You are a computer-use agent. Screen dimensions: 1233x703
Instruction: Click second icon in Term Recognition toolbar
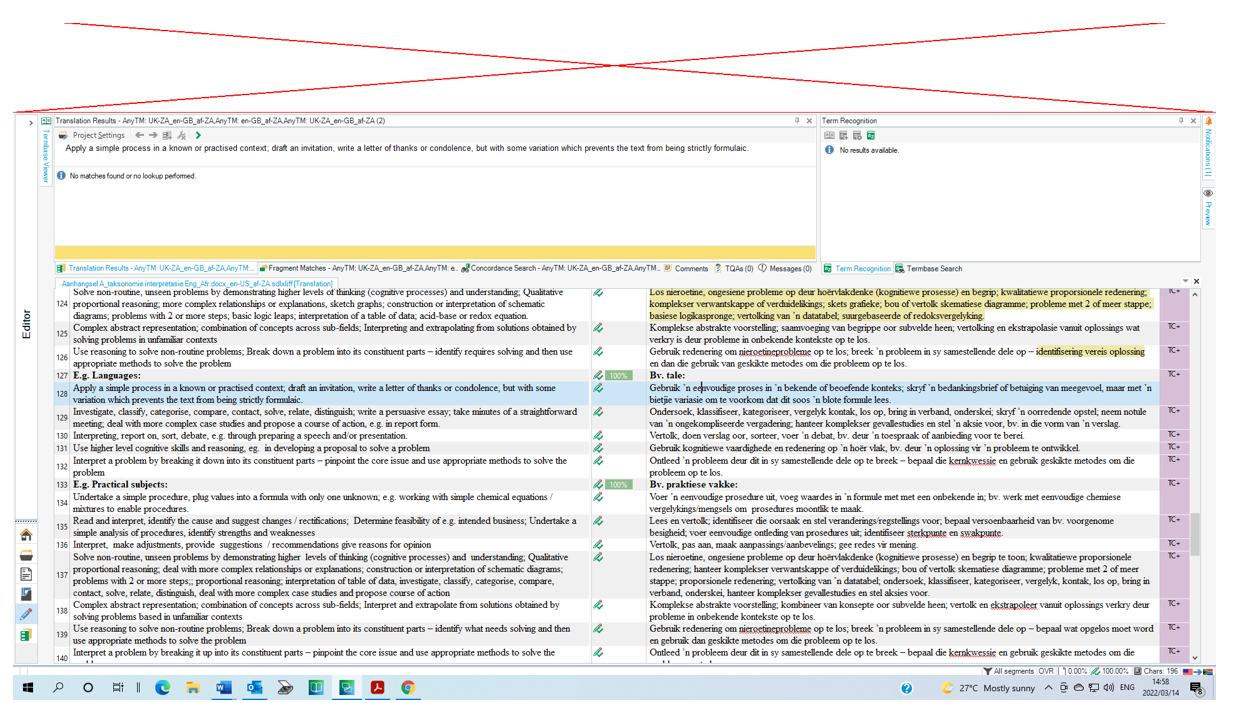(x=843, y=135)
